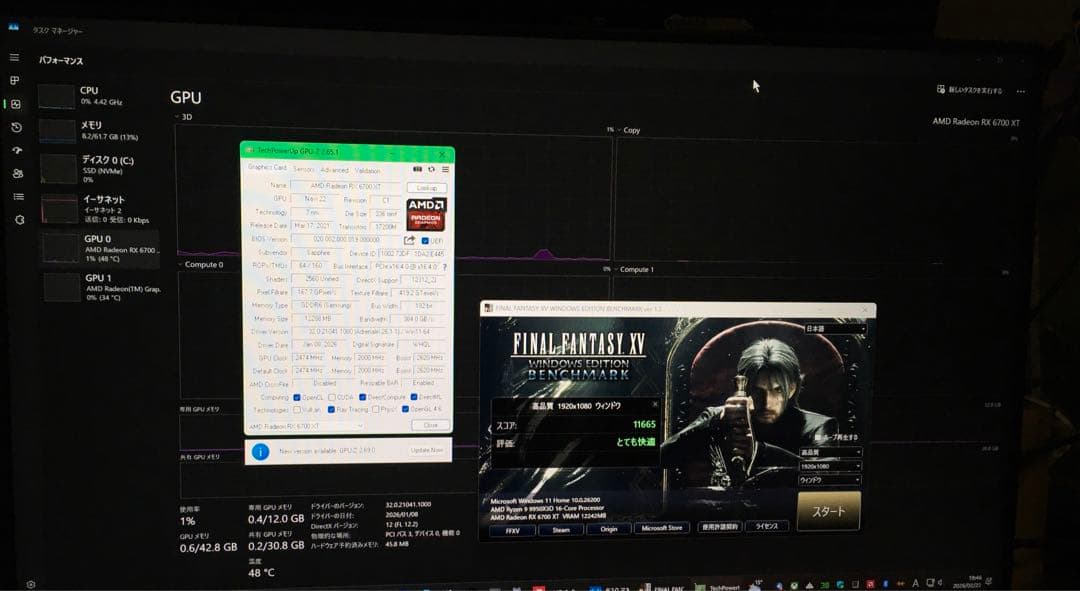The image size is (1080, 591).
Task: Switch to the Graphics Card tab in GPU-Z
Action: (x=267, y=167)
